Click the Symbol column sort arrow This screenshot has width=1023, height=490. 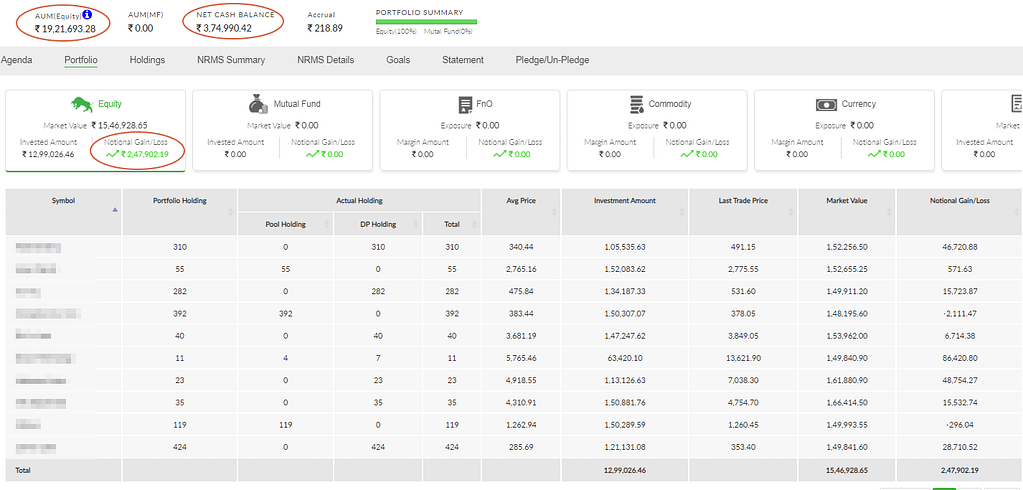point(115,209)
